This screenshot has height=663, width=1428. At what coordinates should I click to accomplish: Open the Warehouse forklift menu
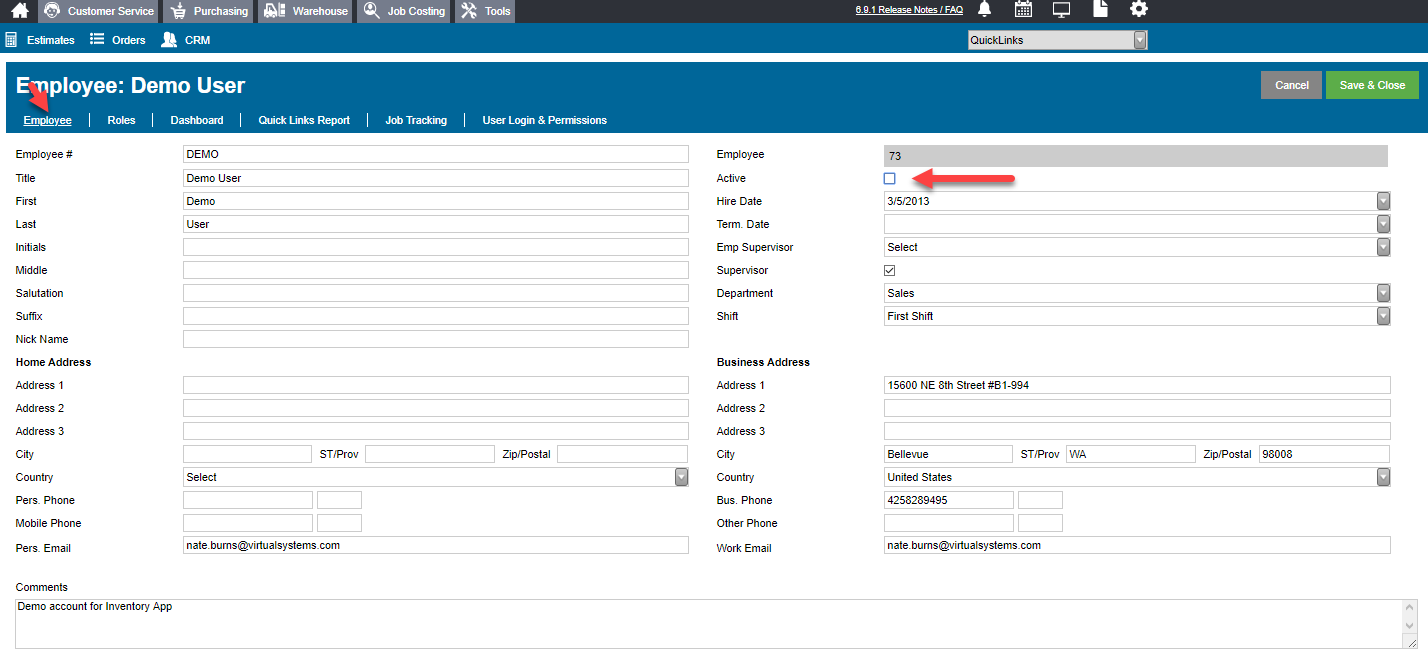click(306, 11)
